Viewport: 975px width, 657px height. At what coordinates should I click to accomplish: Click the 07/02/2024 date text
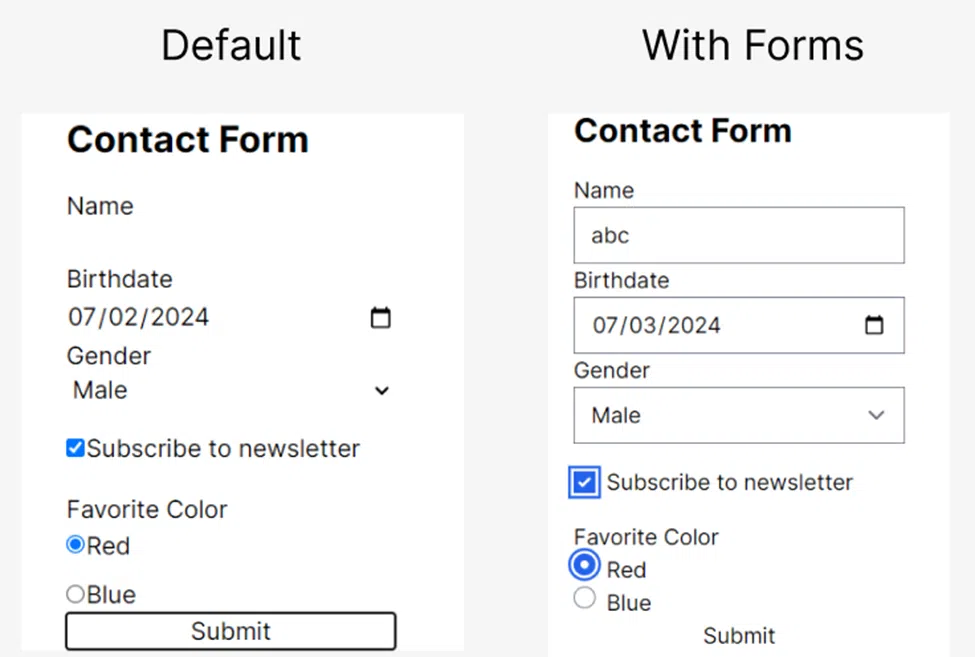click(139, 317)
